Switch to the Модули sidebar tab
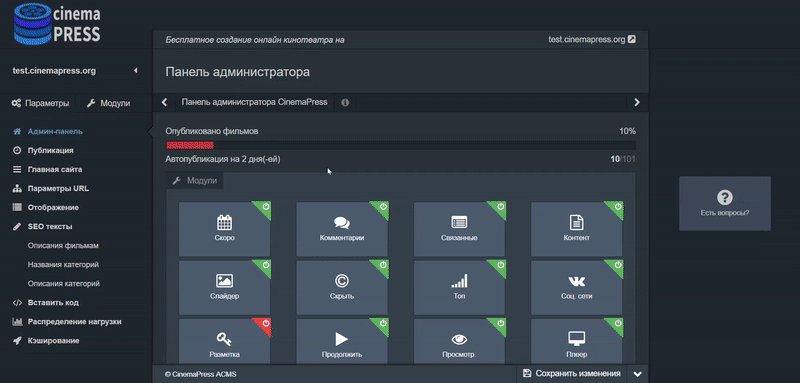Image resolution: width=800 pixels, height=383 pixels. tap(108, 103)
